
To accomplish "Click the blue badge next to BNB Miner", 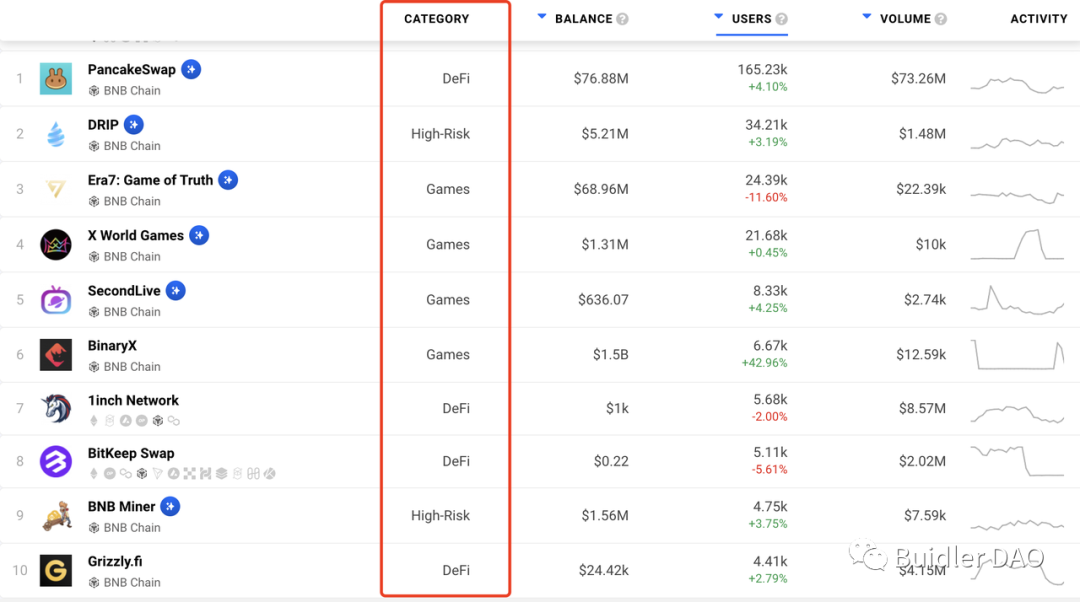I will click(x=170, y=506).
